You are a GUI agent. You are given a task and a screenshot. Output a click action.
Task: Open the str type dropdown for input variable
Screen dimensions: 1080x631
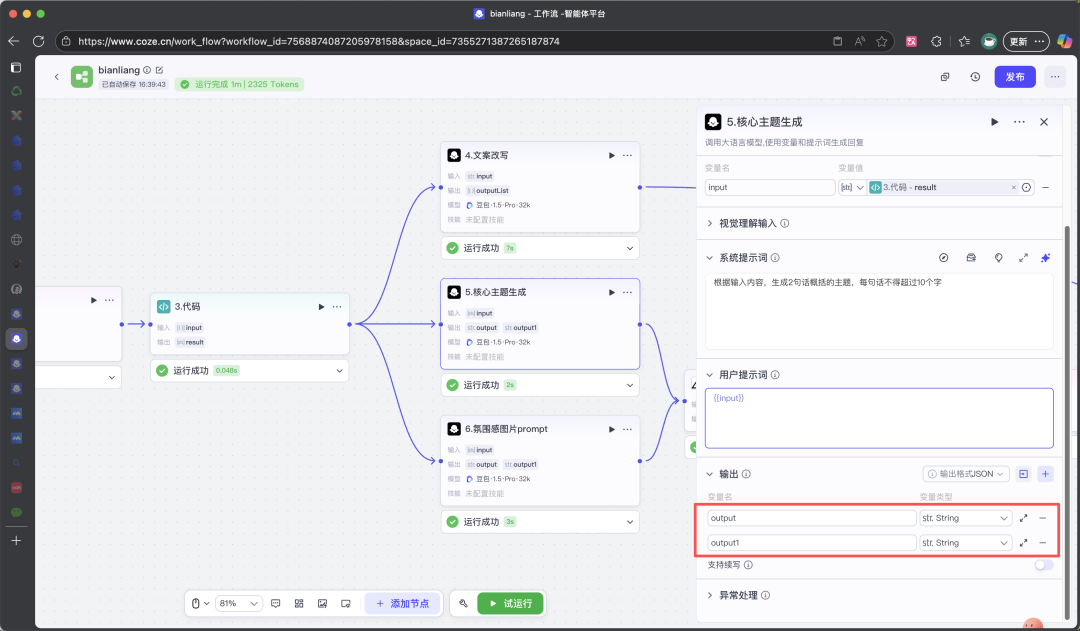pyautogui.click(x=852, y=187)
